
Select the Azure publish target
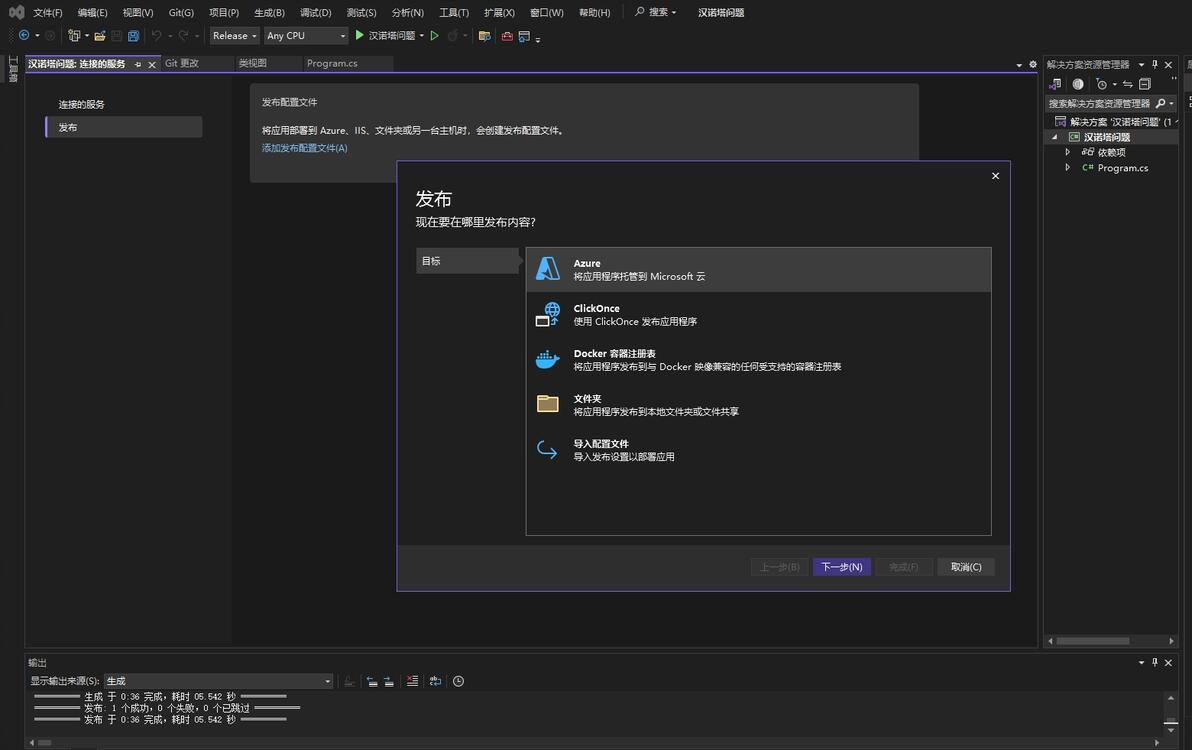[758, 270]
